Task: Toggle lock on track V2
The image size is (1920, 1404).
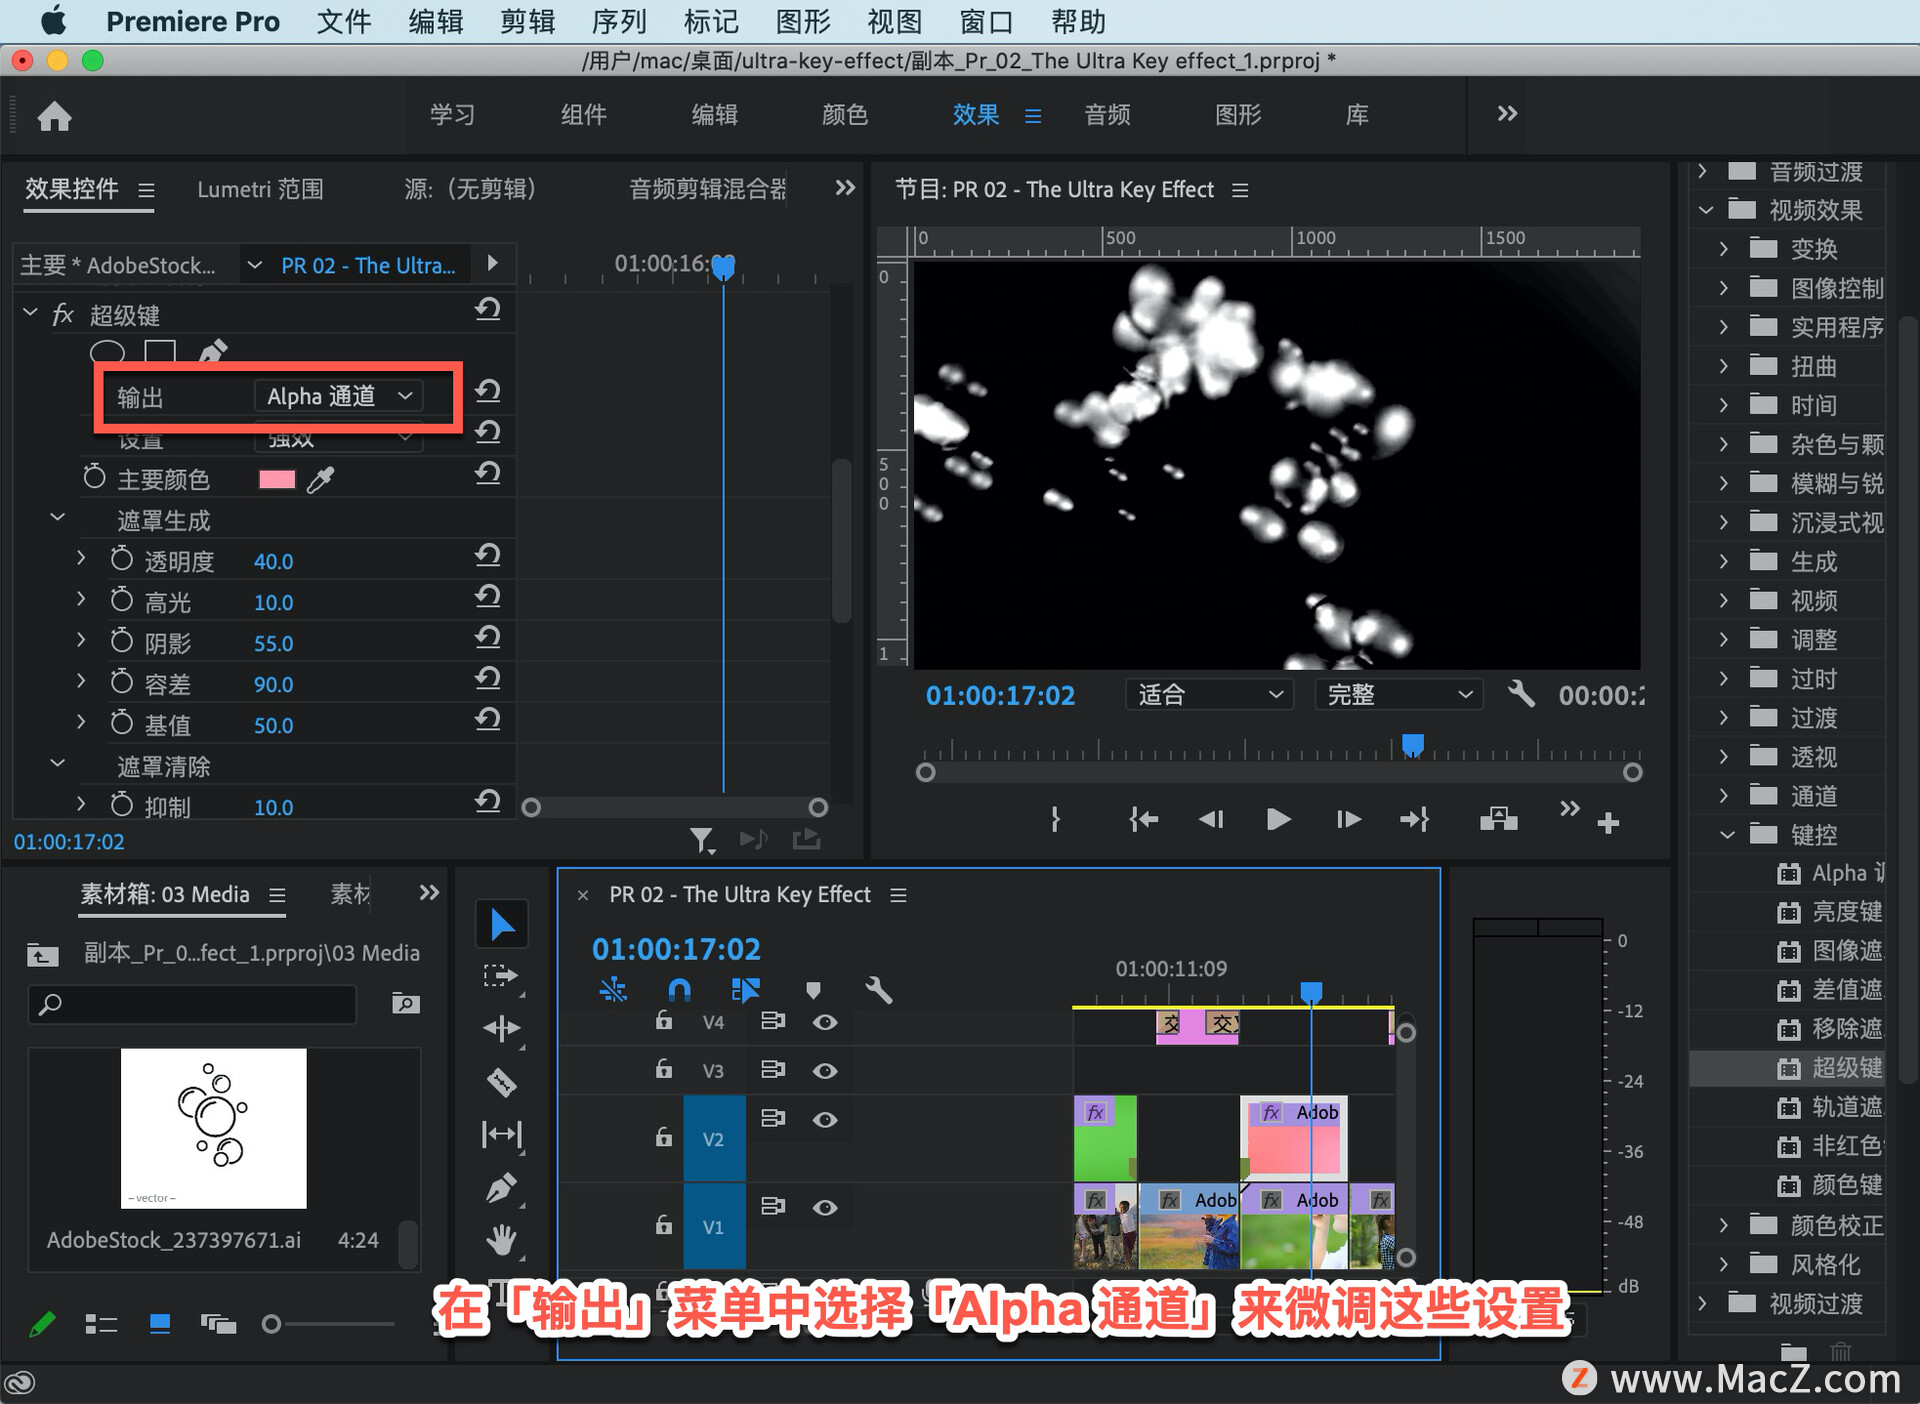Action: pos(663,1137)
